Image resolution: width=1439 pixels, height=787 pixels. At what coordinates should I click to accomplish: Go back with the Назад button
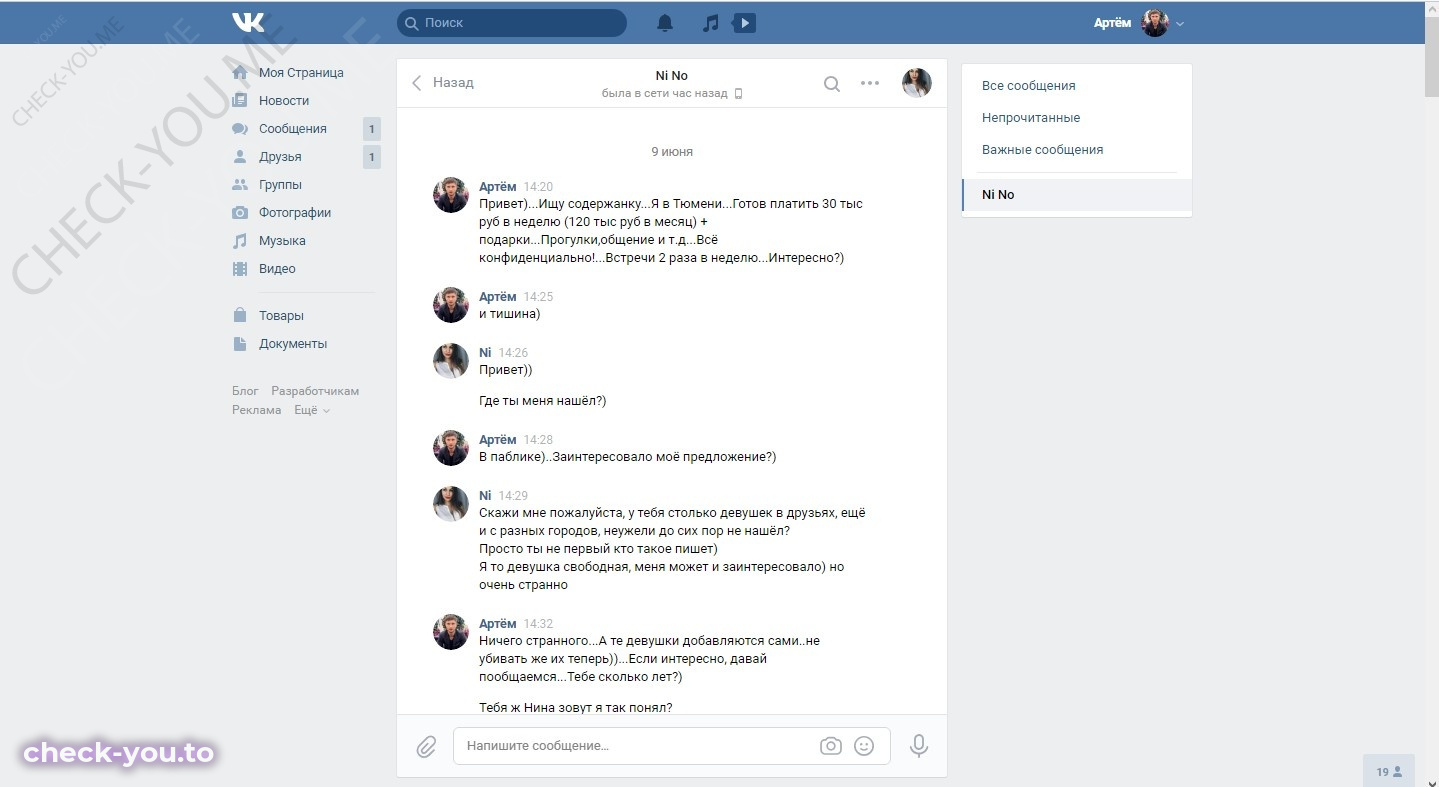click(x=443, y=83)
